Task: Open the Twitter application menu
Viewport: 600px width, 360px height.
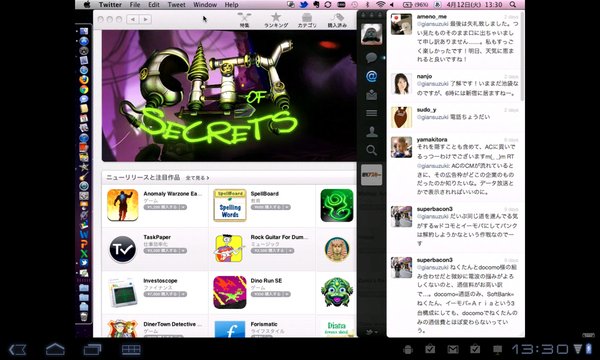Action: (110, 5)
